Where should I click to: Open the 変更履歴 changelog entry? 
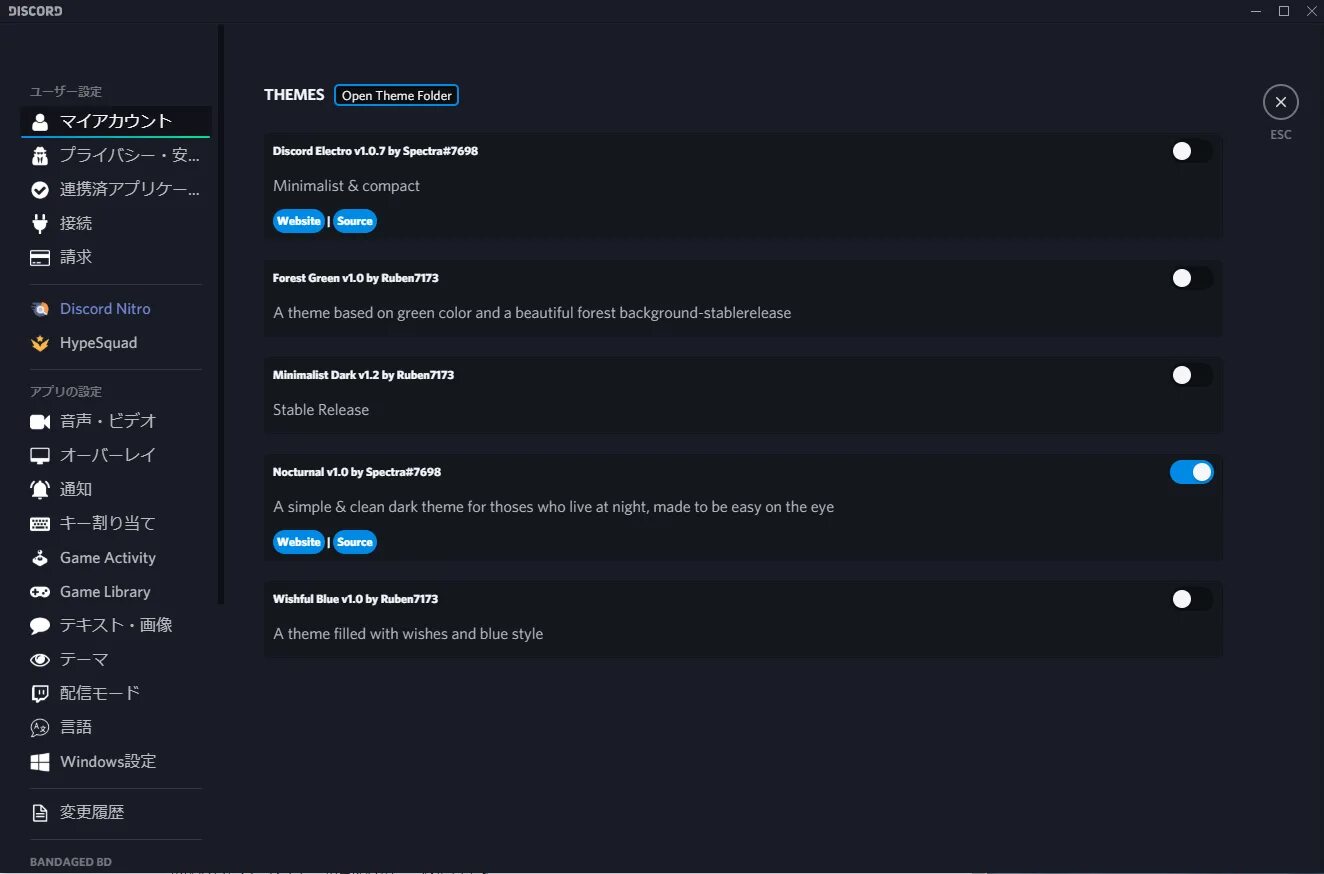point(116,813)
